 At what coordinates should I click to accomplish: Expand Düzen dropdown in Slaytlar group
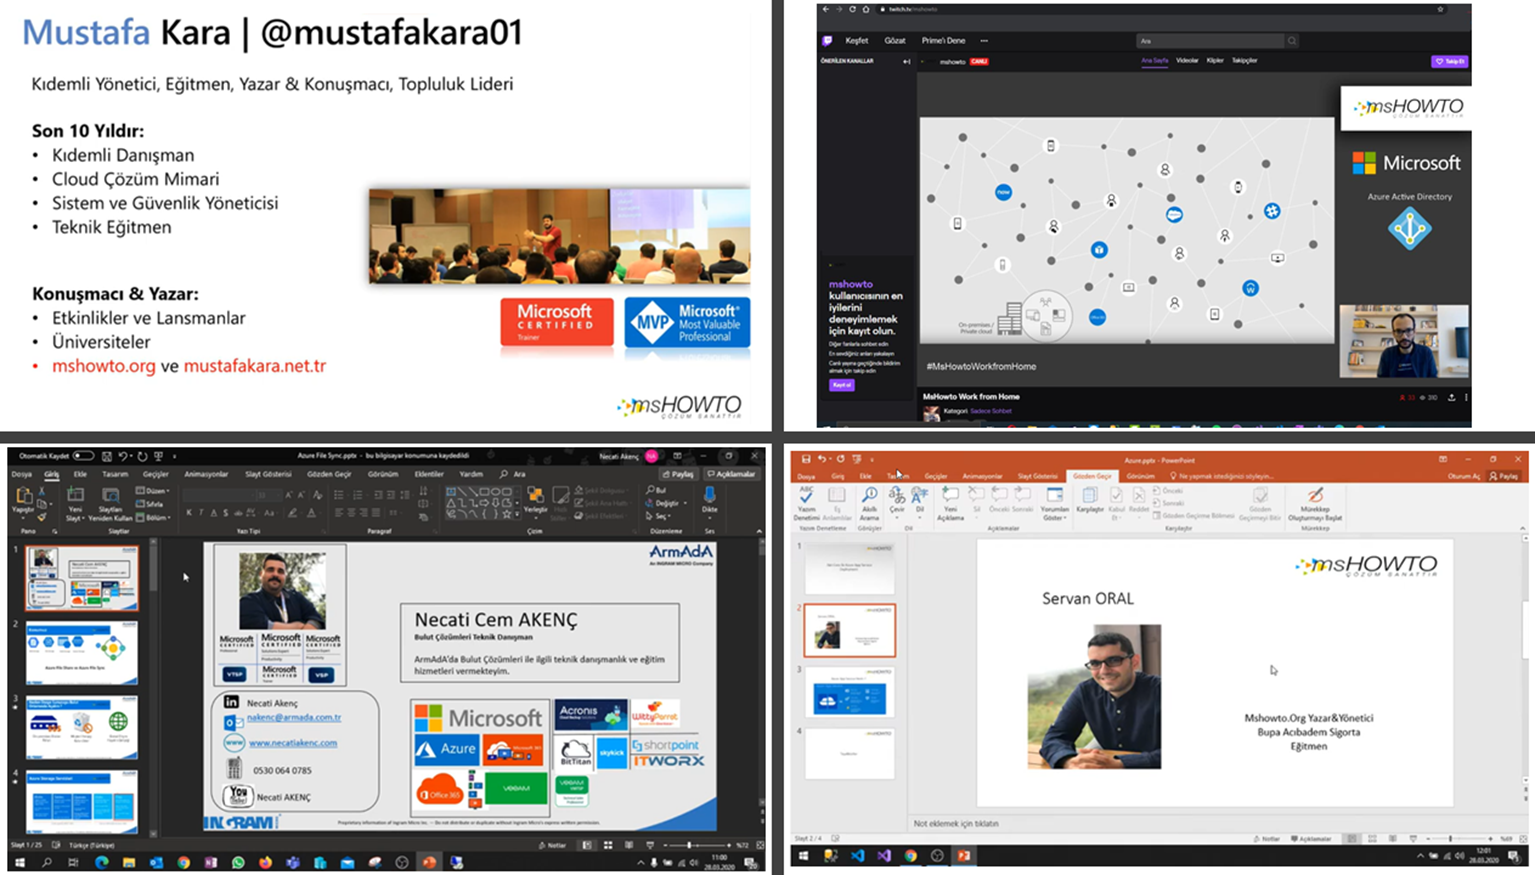(x=154, y=491)
